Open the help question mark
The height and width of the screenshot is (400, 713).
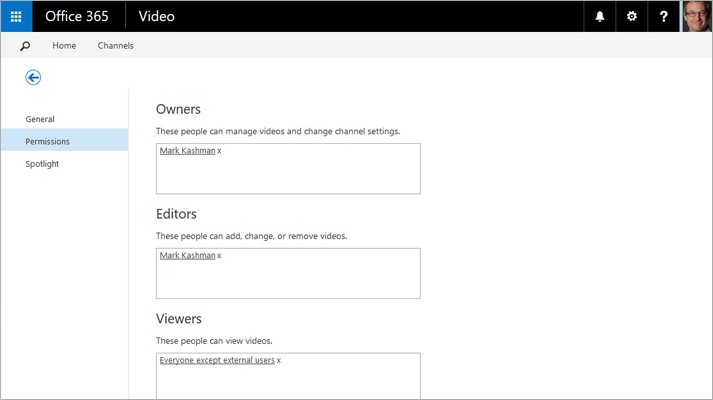click(x=663, y=16)
